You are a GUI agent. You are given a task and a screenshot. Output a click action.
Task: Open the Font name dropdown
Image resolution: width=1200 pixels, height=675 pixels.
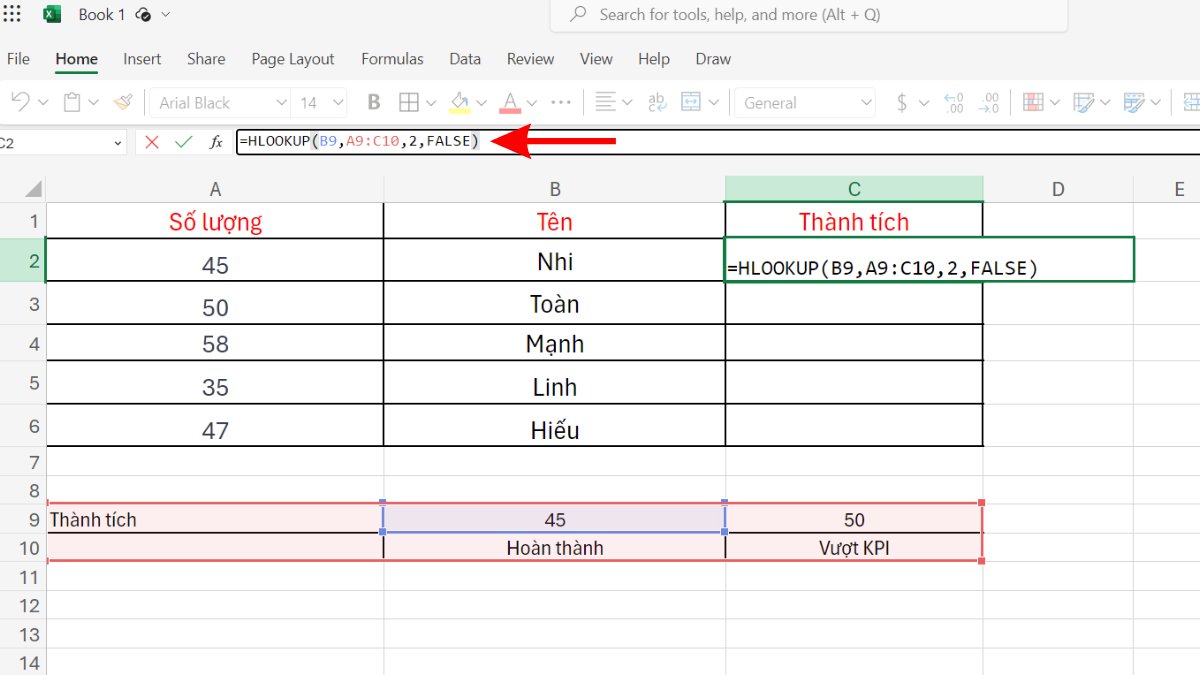215,101
